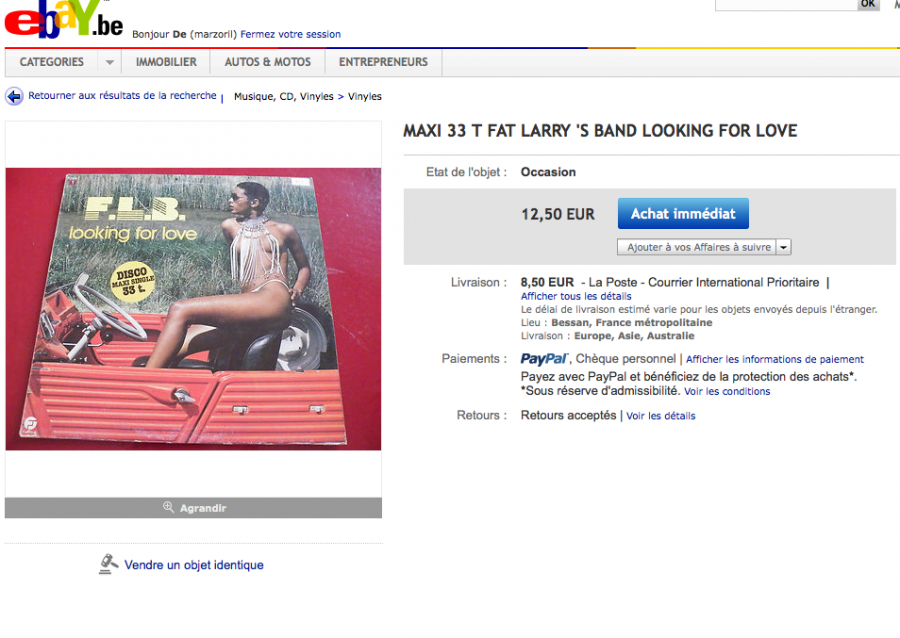The width and height of the screenshot is (900, 638).
Task: Click the Achat immédiat button
Action: [x=683, y=213]
